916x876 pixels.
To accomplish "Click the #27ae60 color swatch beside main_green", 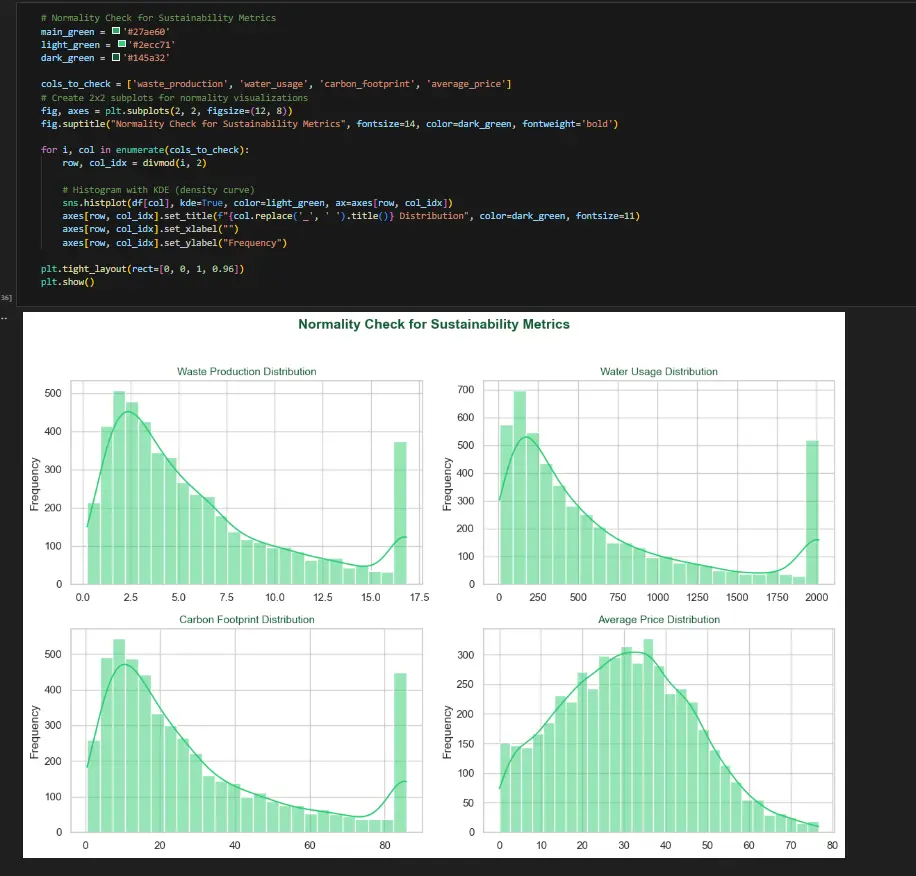I will point(116,31).
